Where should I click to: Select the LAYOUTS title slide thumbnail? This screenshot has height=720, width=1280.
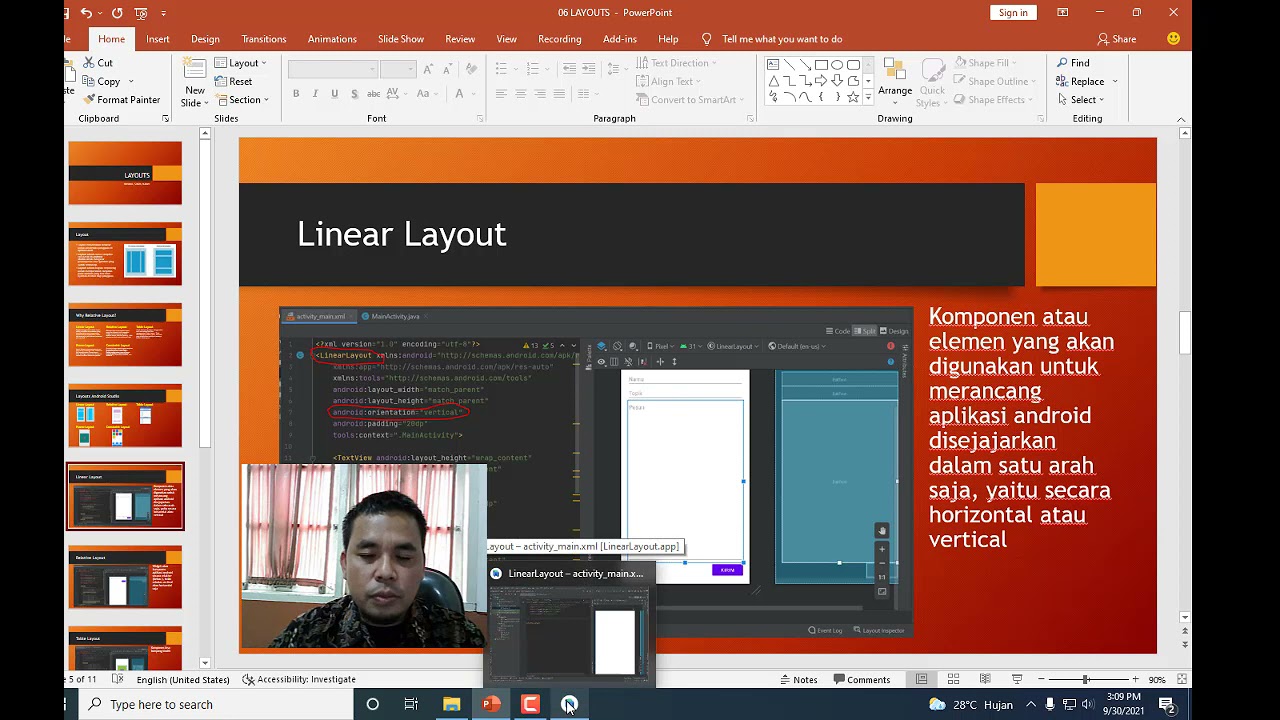125,173
